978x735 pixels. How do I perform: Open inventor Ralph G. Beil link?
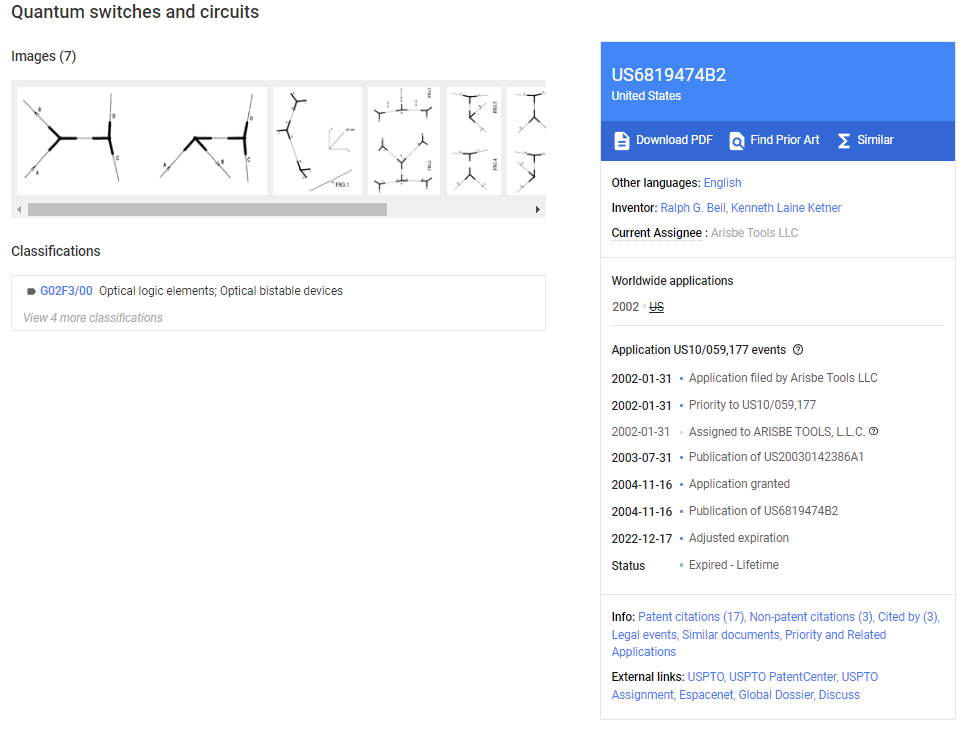tap(694, 208)
